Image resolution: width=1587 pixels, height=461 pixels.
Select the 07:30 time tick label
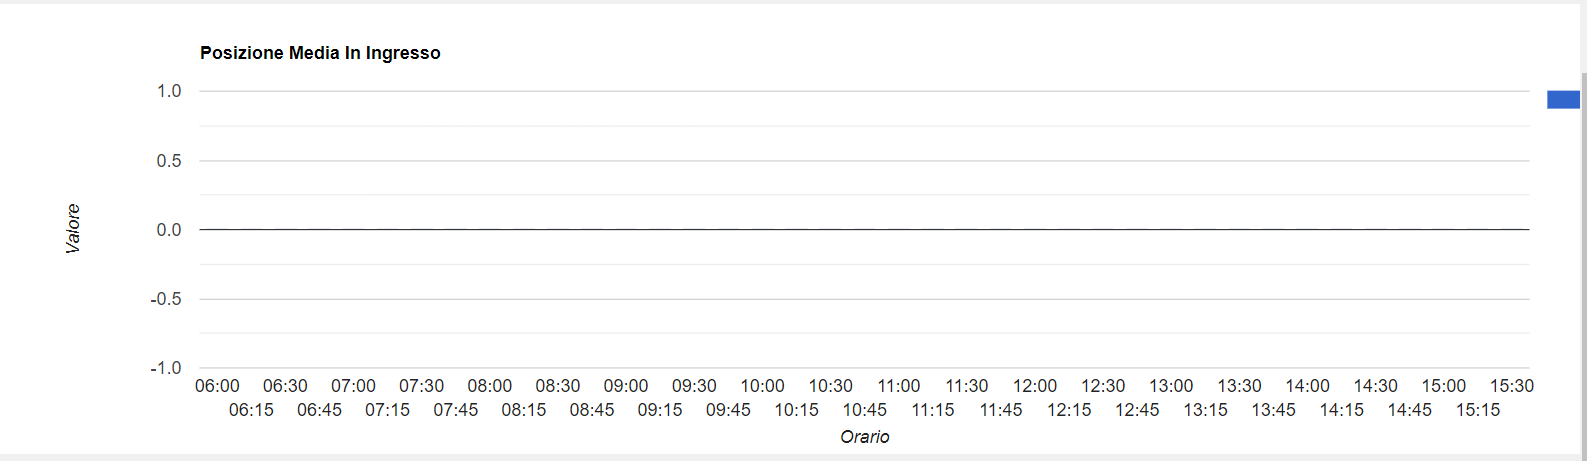pyautogui.click(x=421, y=386)
